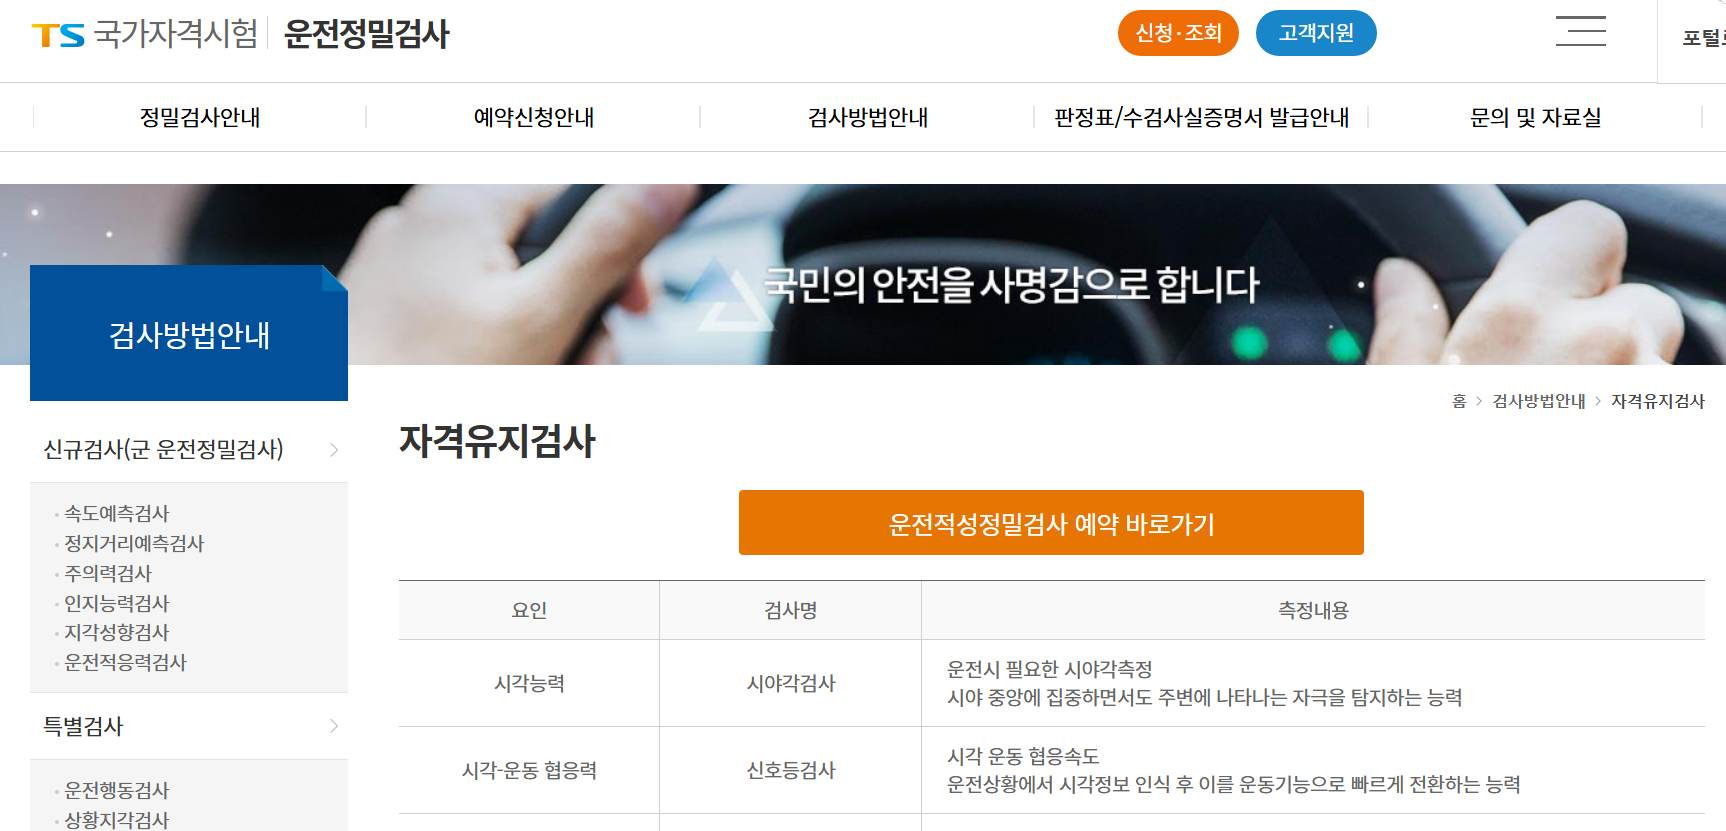Screen dimensions: 1726x831
Task: Click the 국민의 안전을 사명감으로 합니다 banner
Action: [x=1011, y=285]
